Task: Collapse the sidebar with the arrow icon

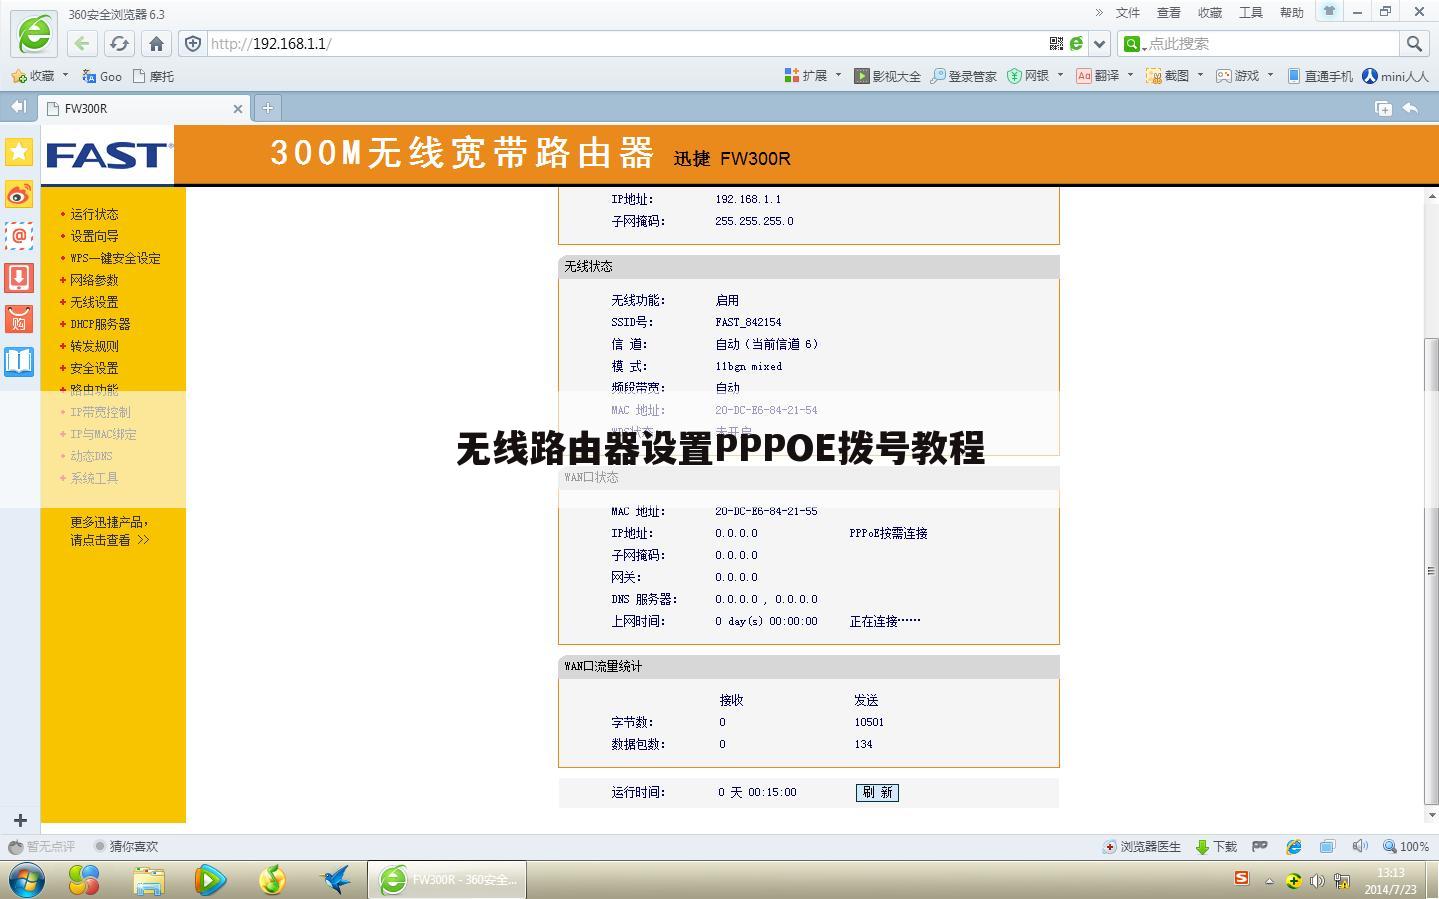Action: tap(18, 107)
